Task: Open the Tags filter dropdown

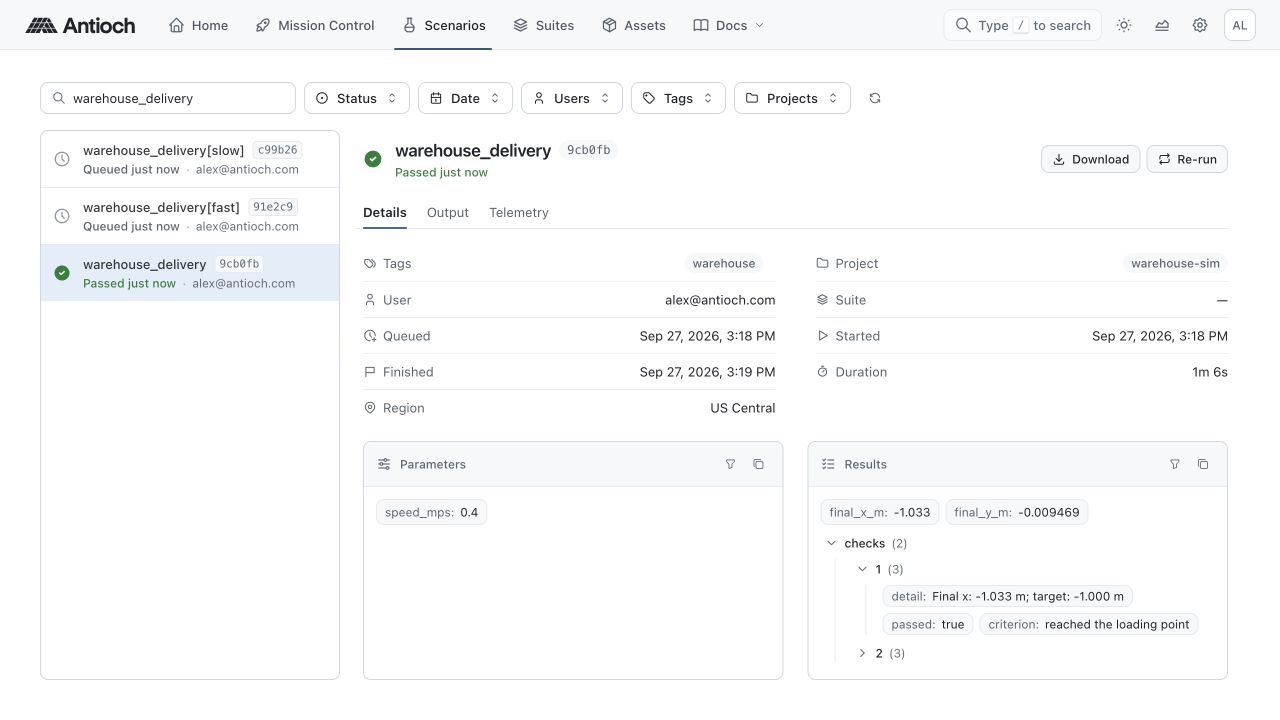Action: pyautogui.click(x=678, y=98)
